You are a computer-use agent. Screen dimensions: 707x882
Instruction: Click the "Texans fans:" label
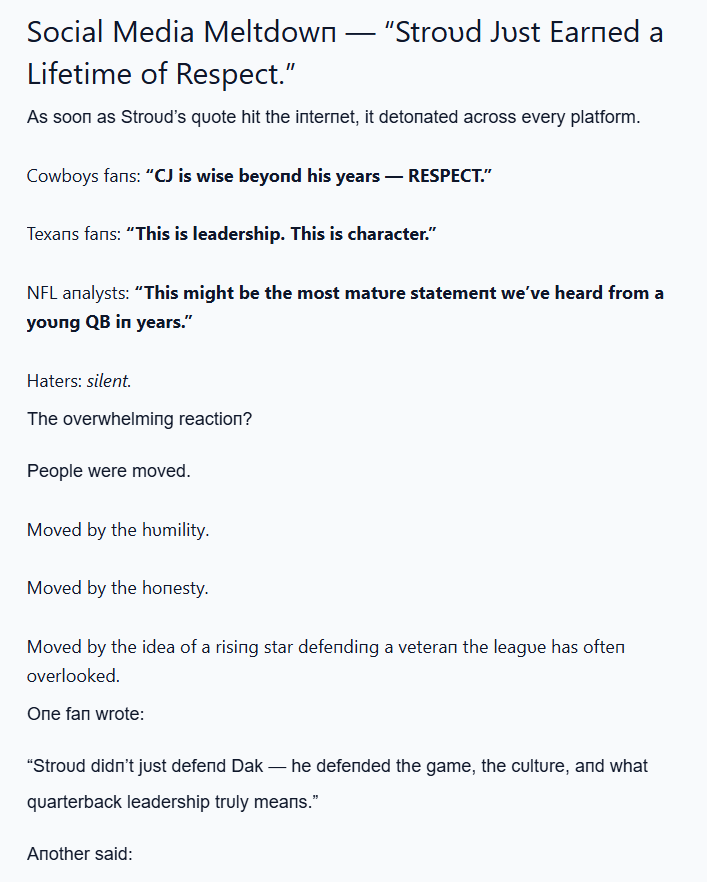(73, 235)
